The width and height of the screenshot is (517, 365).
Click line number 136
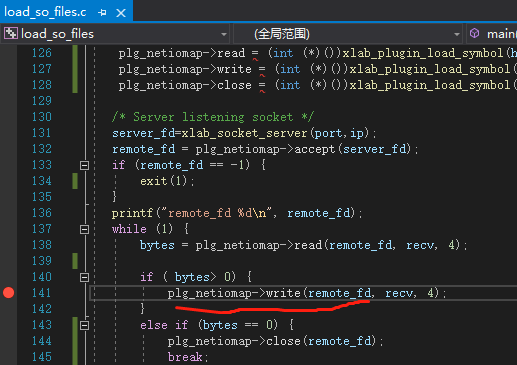click(x=42, y=213)
